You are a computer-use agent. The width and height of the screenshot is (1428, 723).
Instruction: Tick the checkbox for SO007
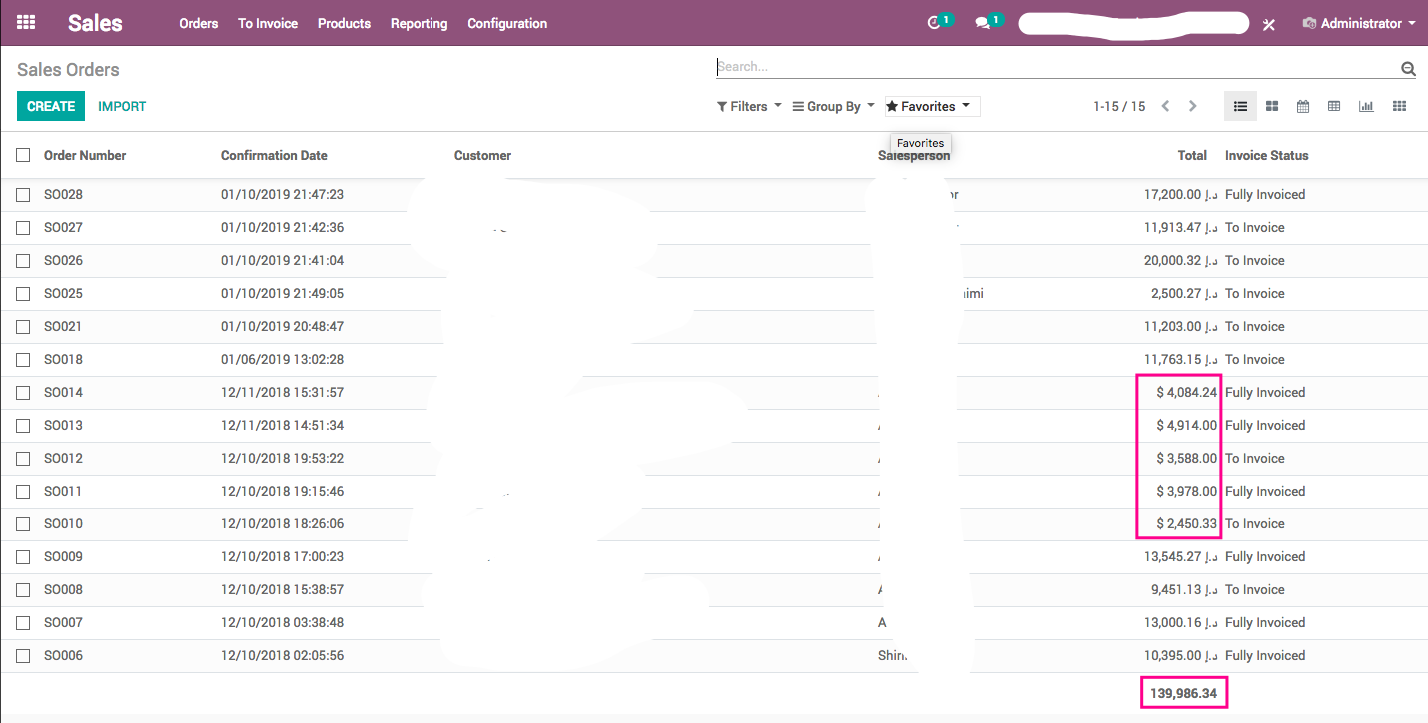23,623
